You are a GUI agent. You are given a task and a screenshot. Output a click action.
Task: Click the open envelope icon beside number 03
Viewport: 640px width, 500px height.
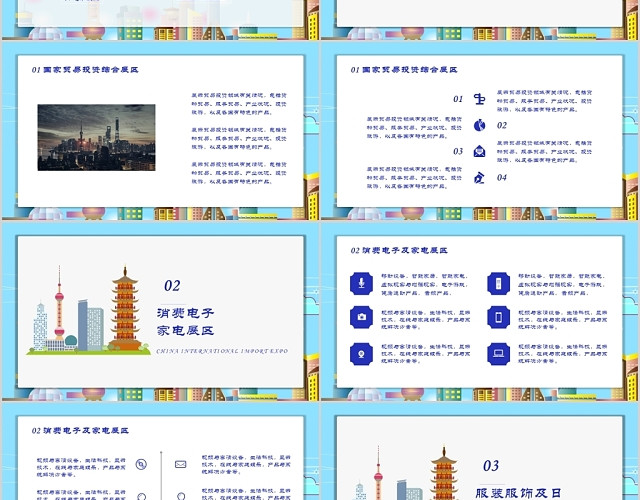point(480,151)
